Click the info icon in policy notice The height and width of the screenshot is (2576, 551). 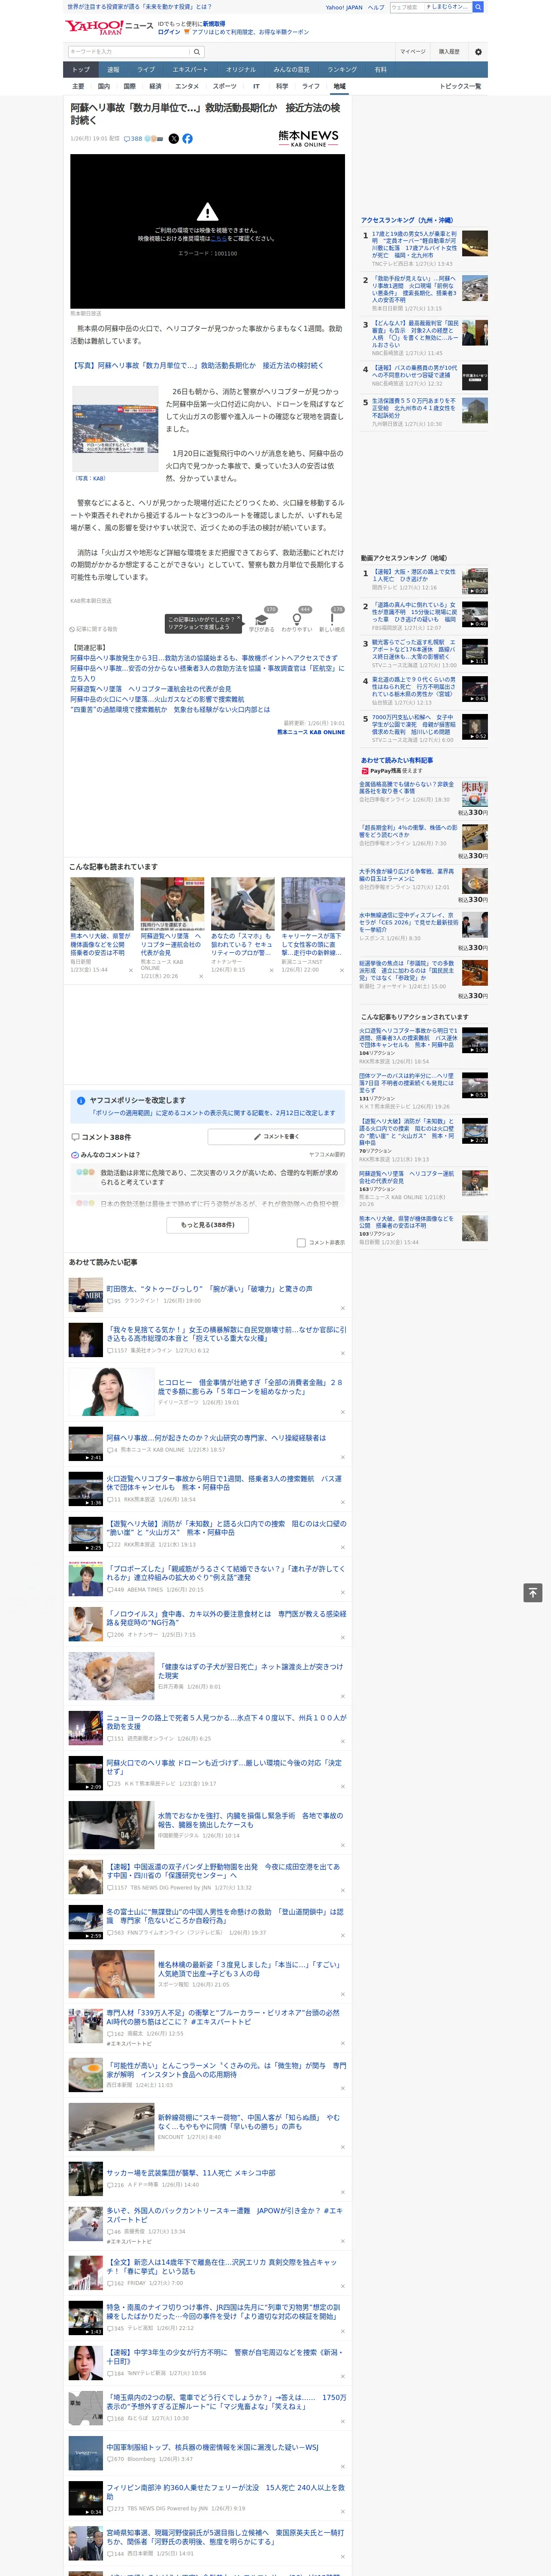pyautogui.click(x=81, y=1100)
